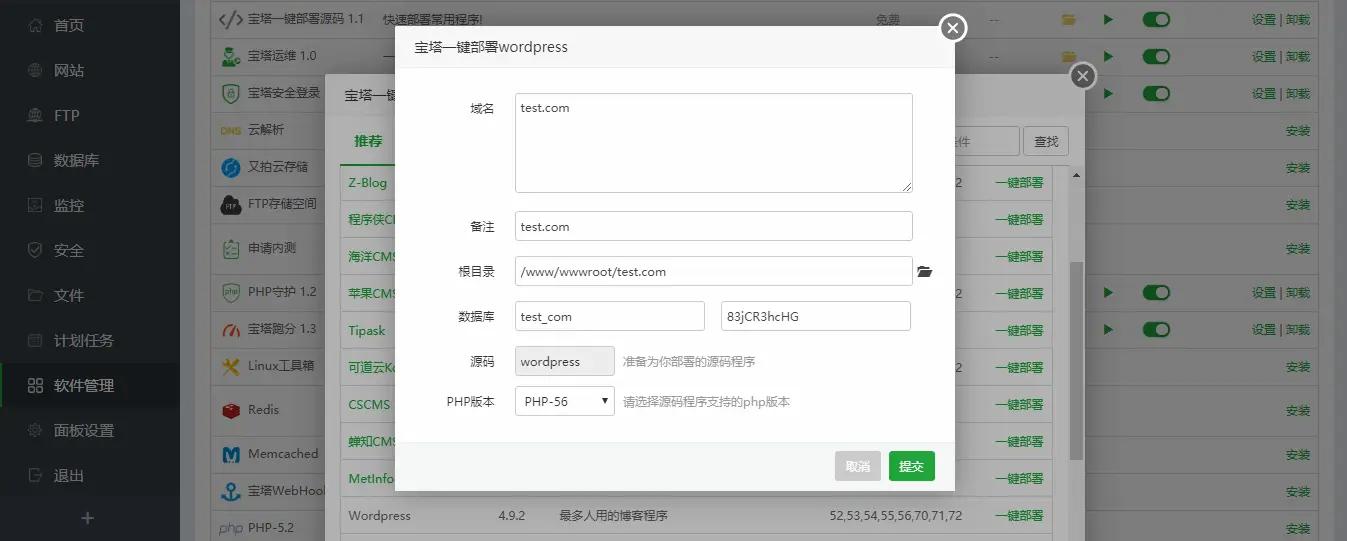The width and height of the screenshot is (1347, 541).
Task: Click the folder browse icon beside root directory
Action: (924, 271)
